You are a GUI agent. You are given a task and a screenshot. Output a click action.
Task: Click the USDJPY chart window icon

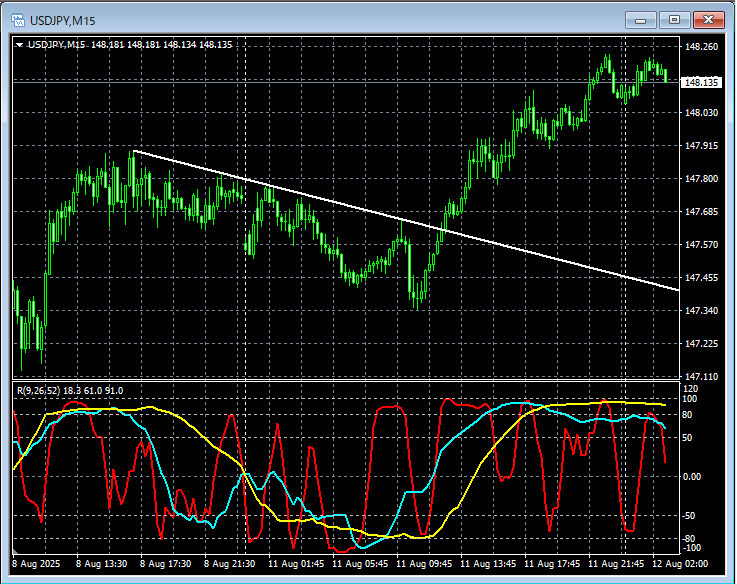tap(18, 20)
